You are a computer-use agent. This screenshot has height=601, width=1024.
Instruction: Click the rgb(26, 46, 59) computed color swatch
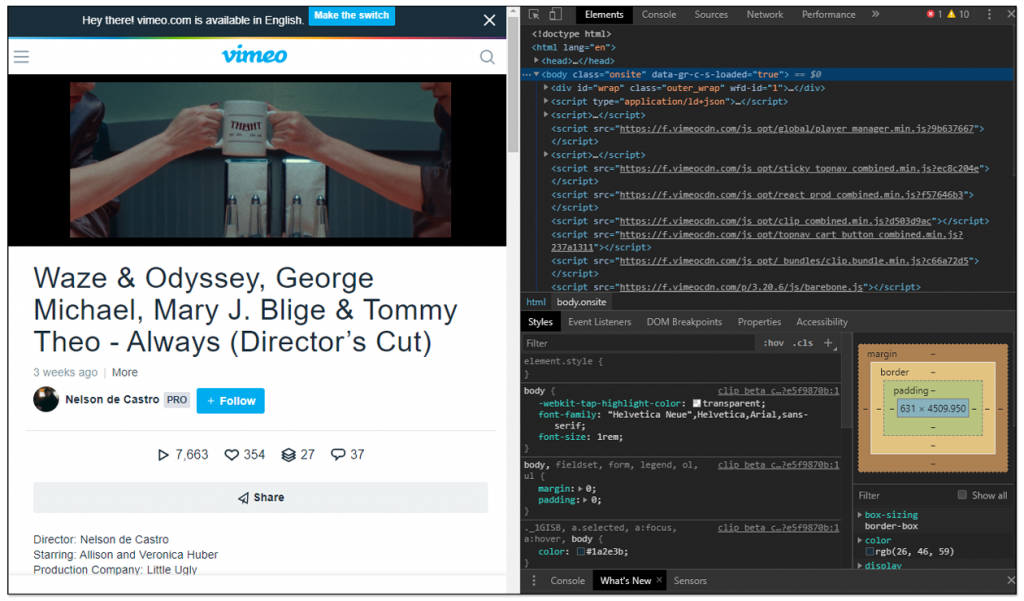[870, 552]
